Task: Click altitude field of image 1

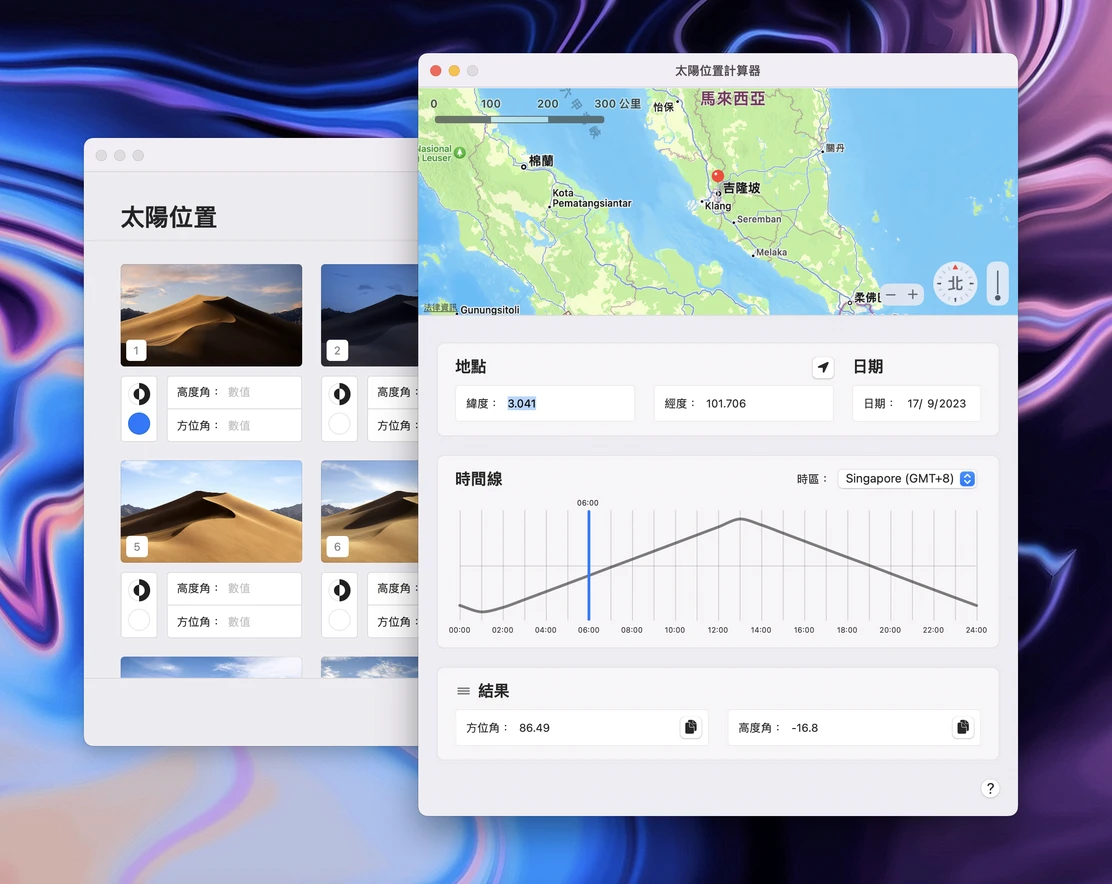Action: (x=234, y=392)
